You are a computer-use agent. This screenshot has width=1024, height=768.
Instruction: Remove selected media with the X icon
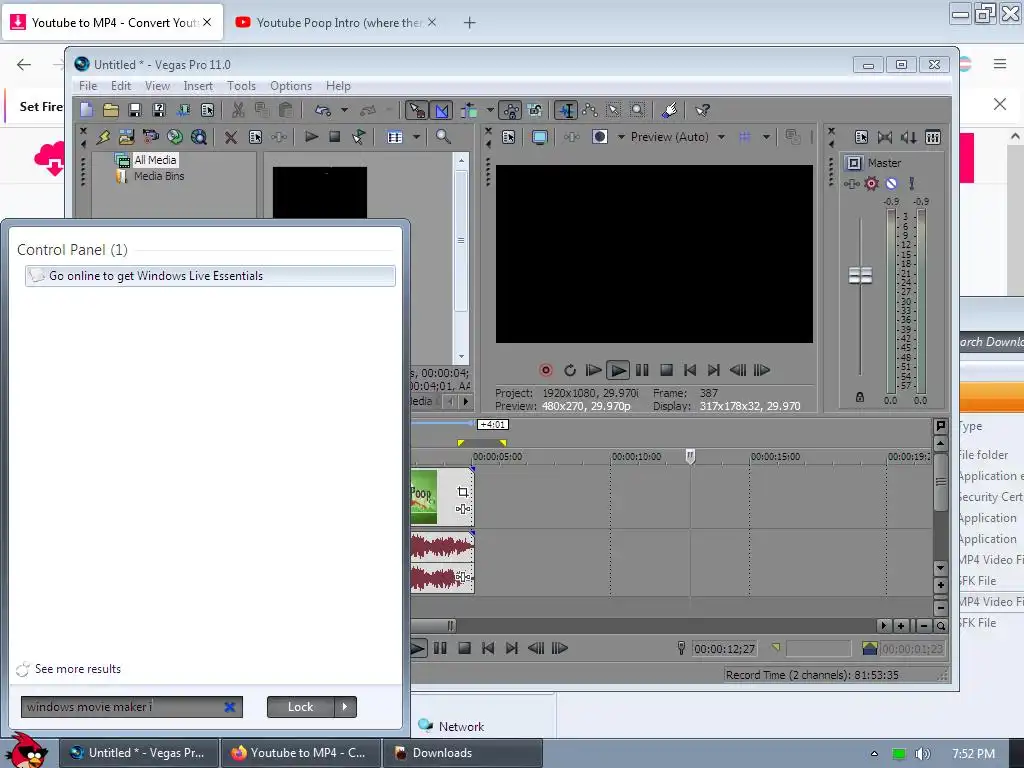coord(231,137)
